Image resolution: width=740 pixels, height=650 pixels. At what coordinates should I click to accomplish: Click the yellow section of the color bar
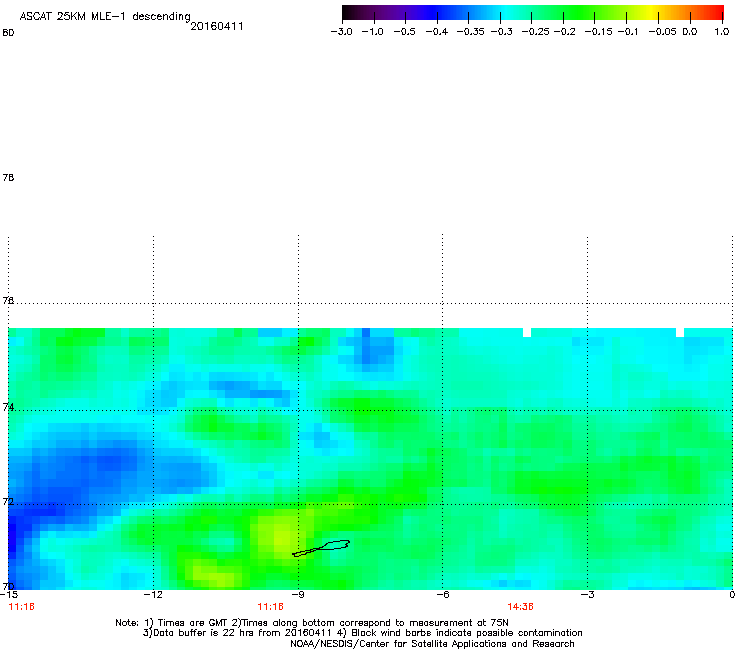[x=651, y=13]
